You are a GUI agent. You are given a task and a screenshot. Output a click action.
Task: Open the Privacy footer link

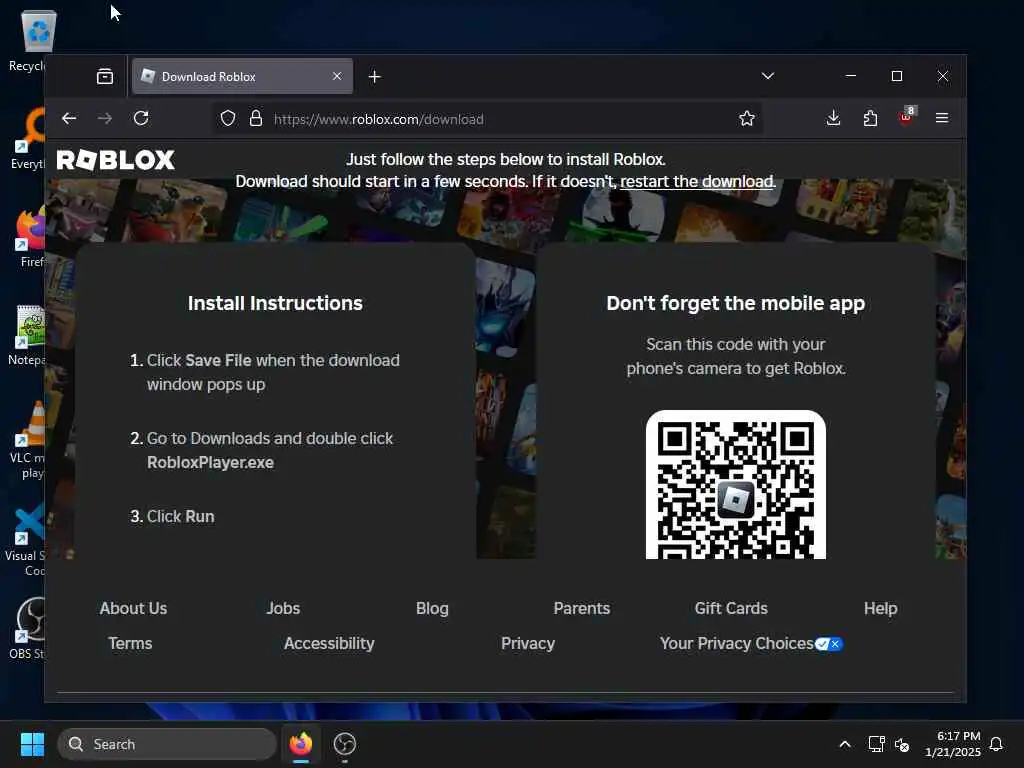pyautogui.click(x=528, y=643)
